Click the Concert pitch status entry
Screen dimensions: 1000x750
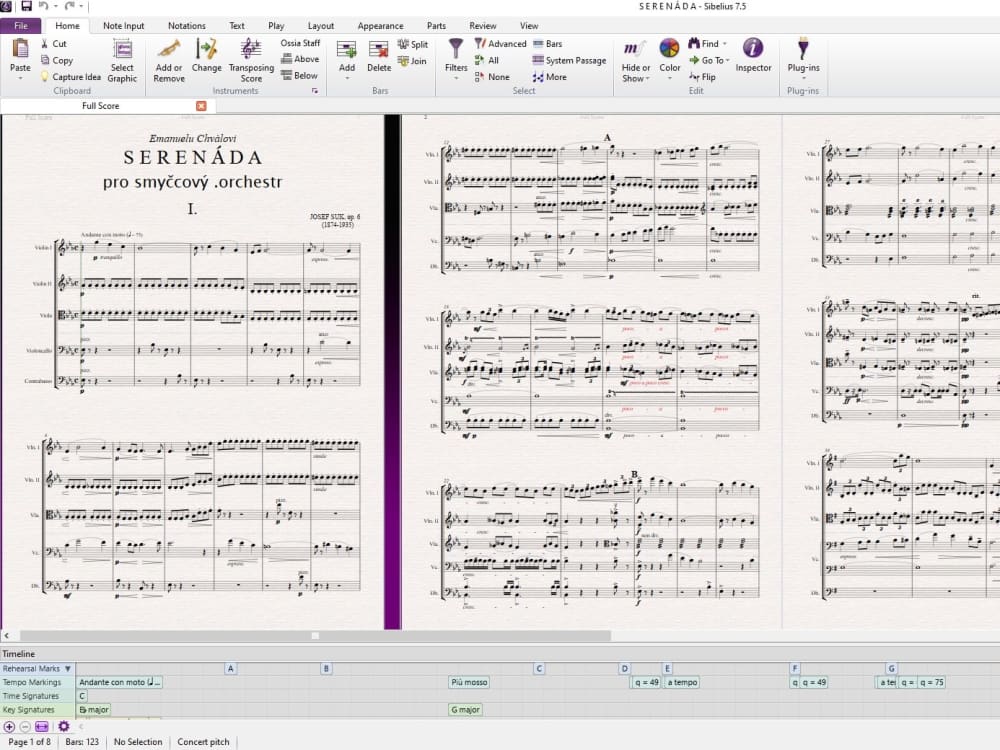click(203, 742)
